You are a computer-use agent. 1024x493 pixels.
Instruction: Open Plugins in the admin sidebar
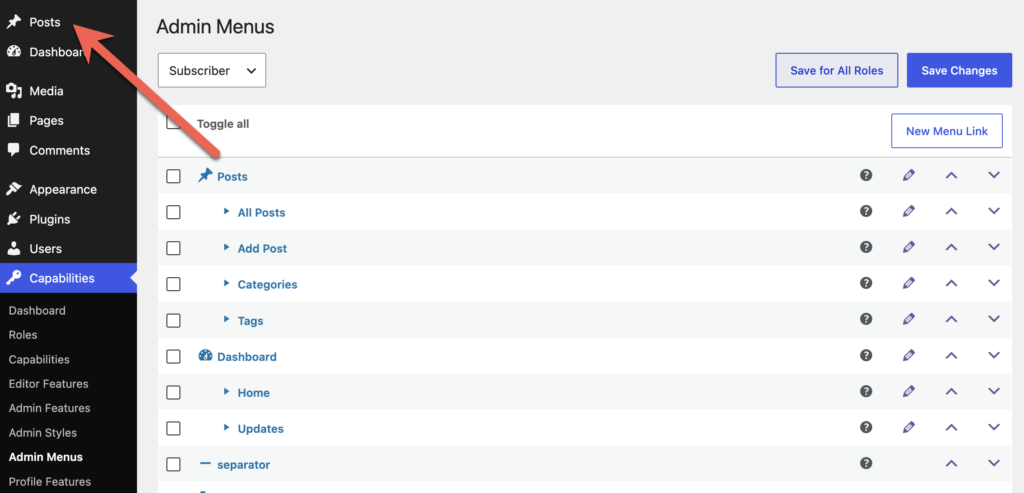(50, 219)
